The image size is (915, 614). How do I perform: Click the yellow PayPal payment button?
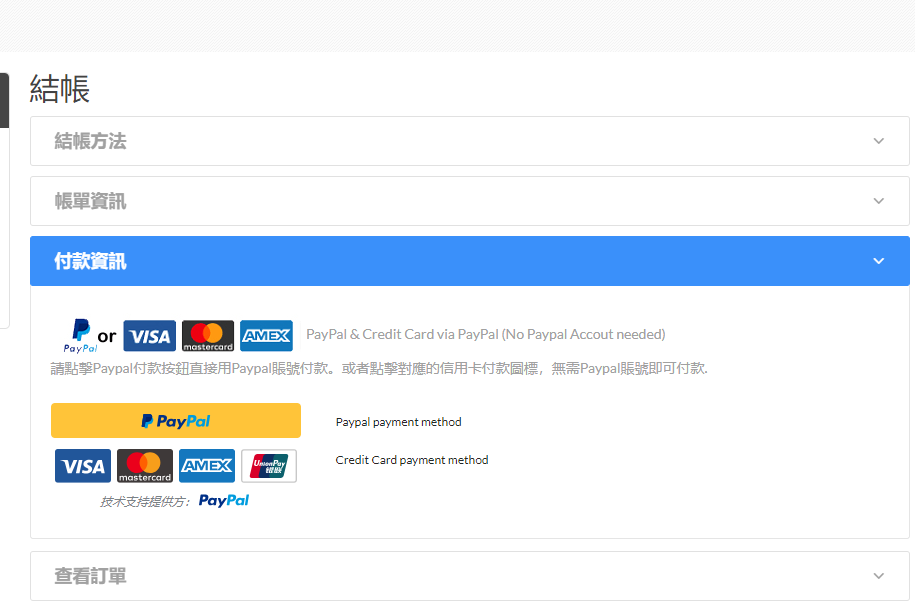[176, 420]
